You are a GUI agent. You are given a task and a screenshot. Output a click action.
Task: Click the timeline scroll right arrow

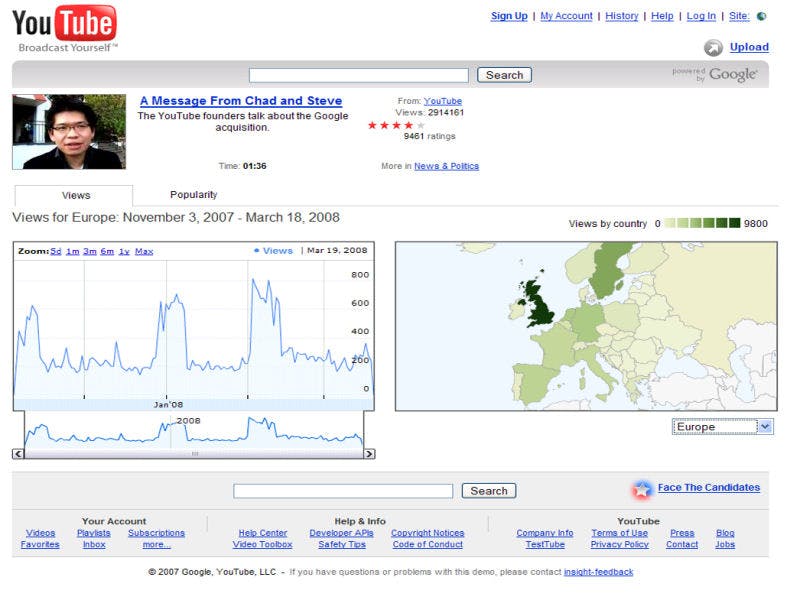pos(369,454)
